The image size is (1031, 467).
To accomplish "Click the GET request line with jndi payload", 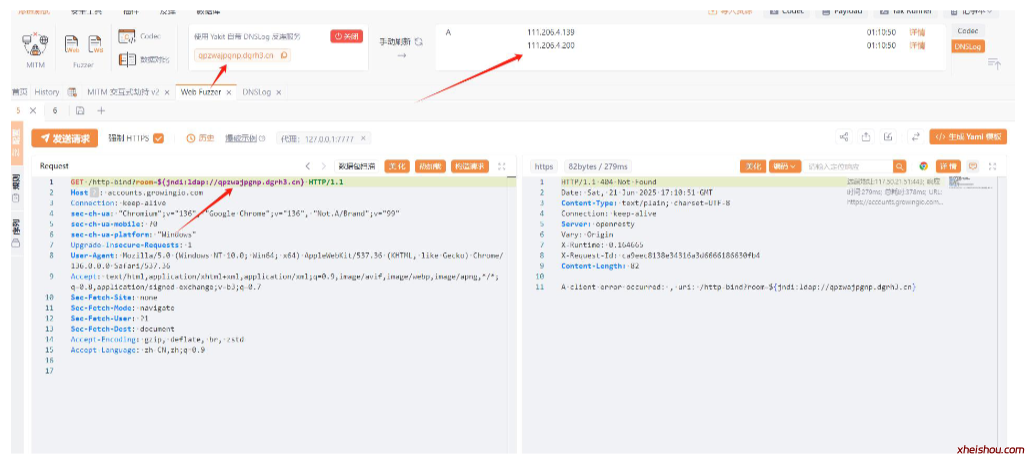I will click(207, 182).
